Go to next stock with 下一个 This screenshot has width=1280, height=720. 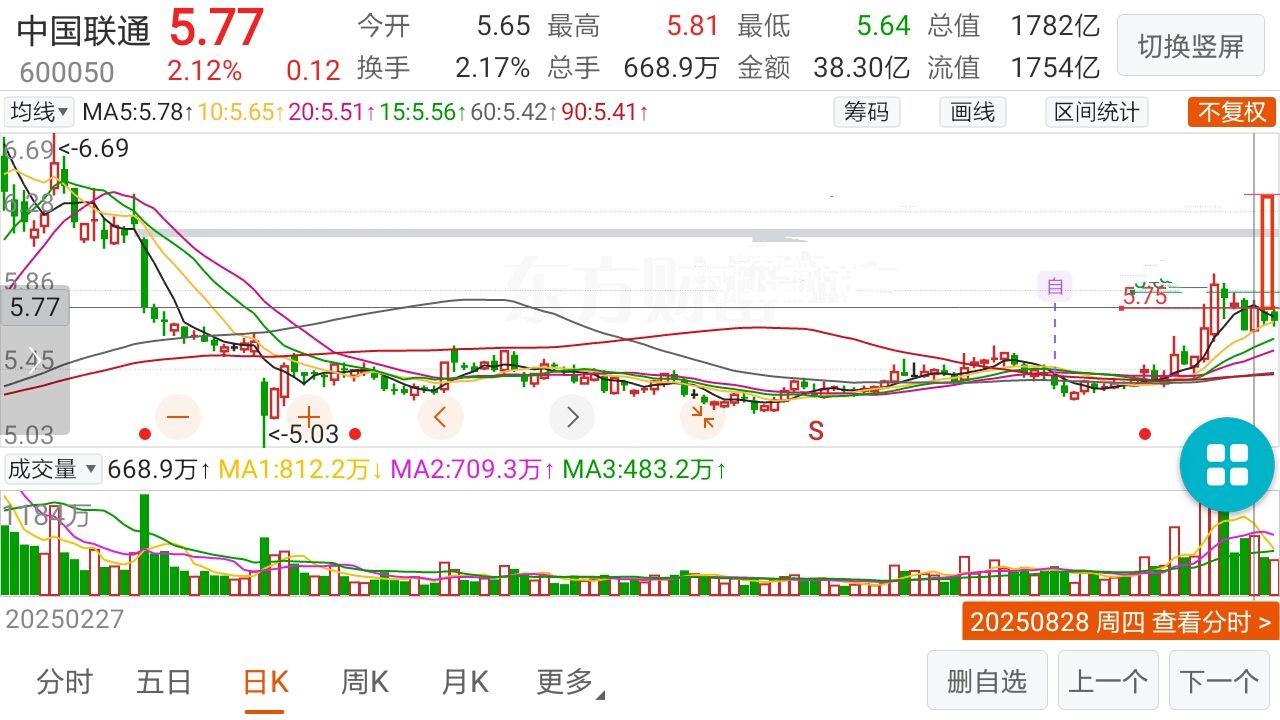tap(1219, 682)
